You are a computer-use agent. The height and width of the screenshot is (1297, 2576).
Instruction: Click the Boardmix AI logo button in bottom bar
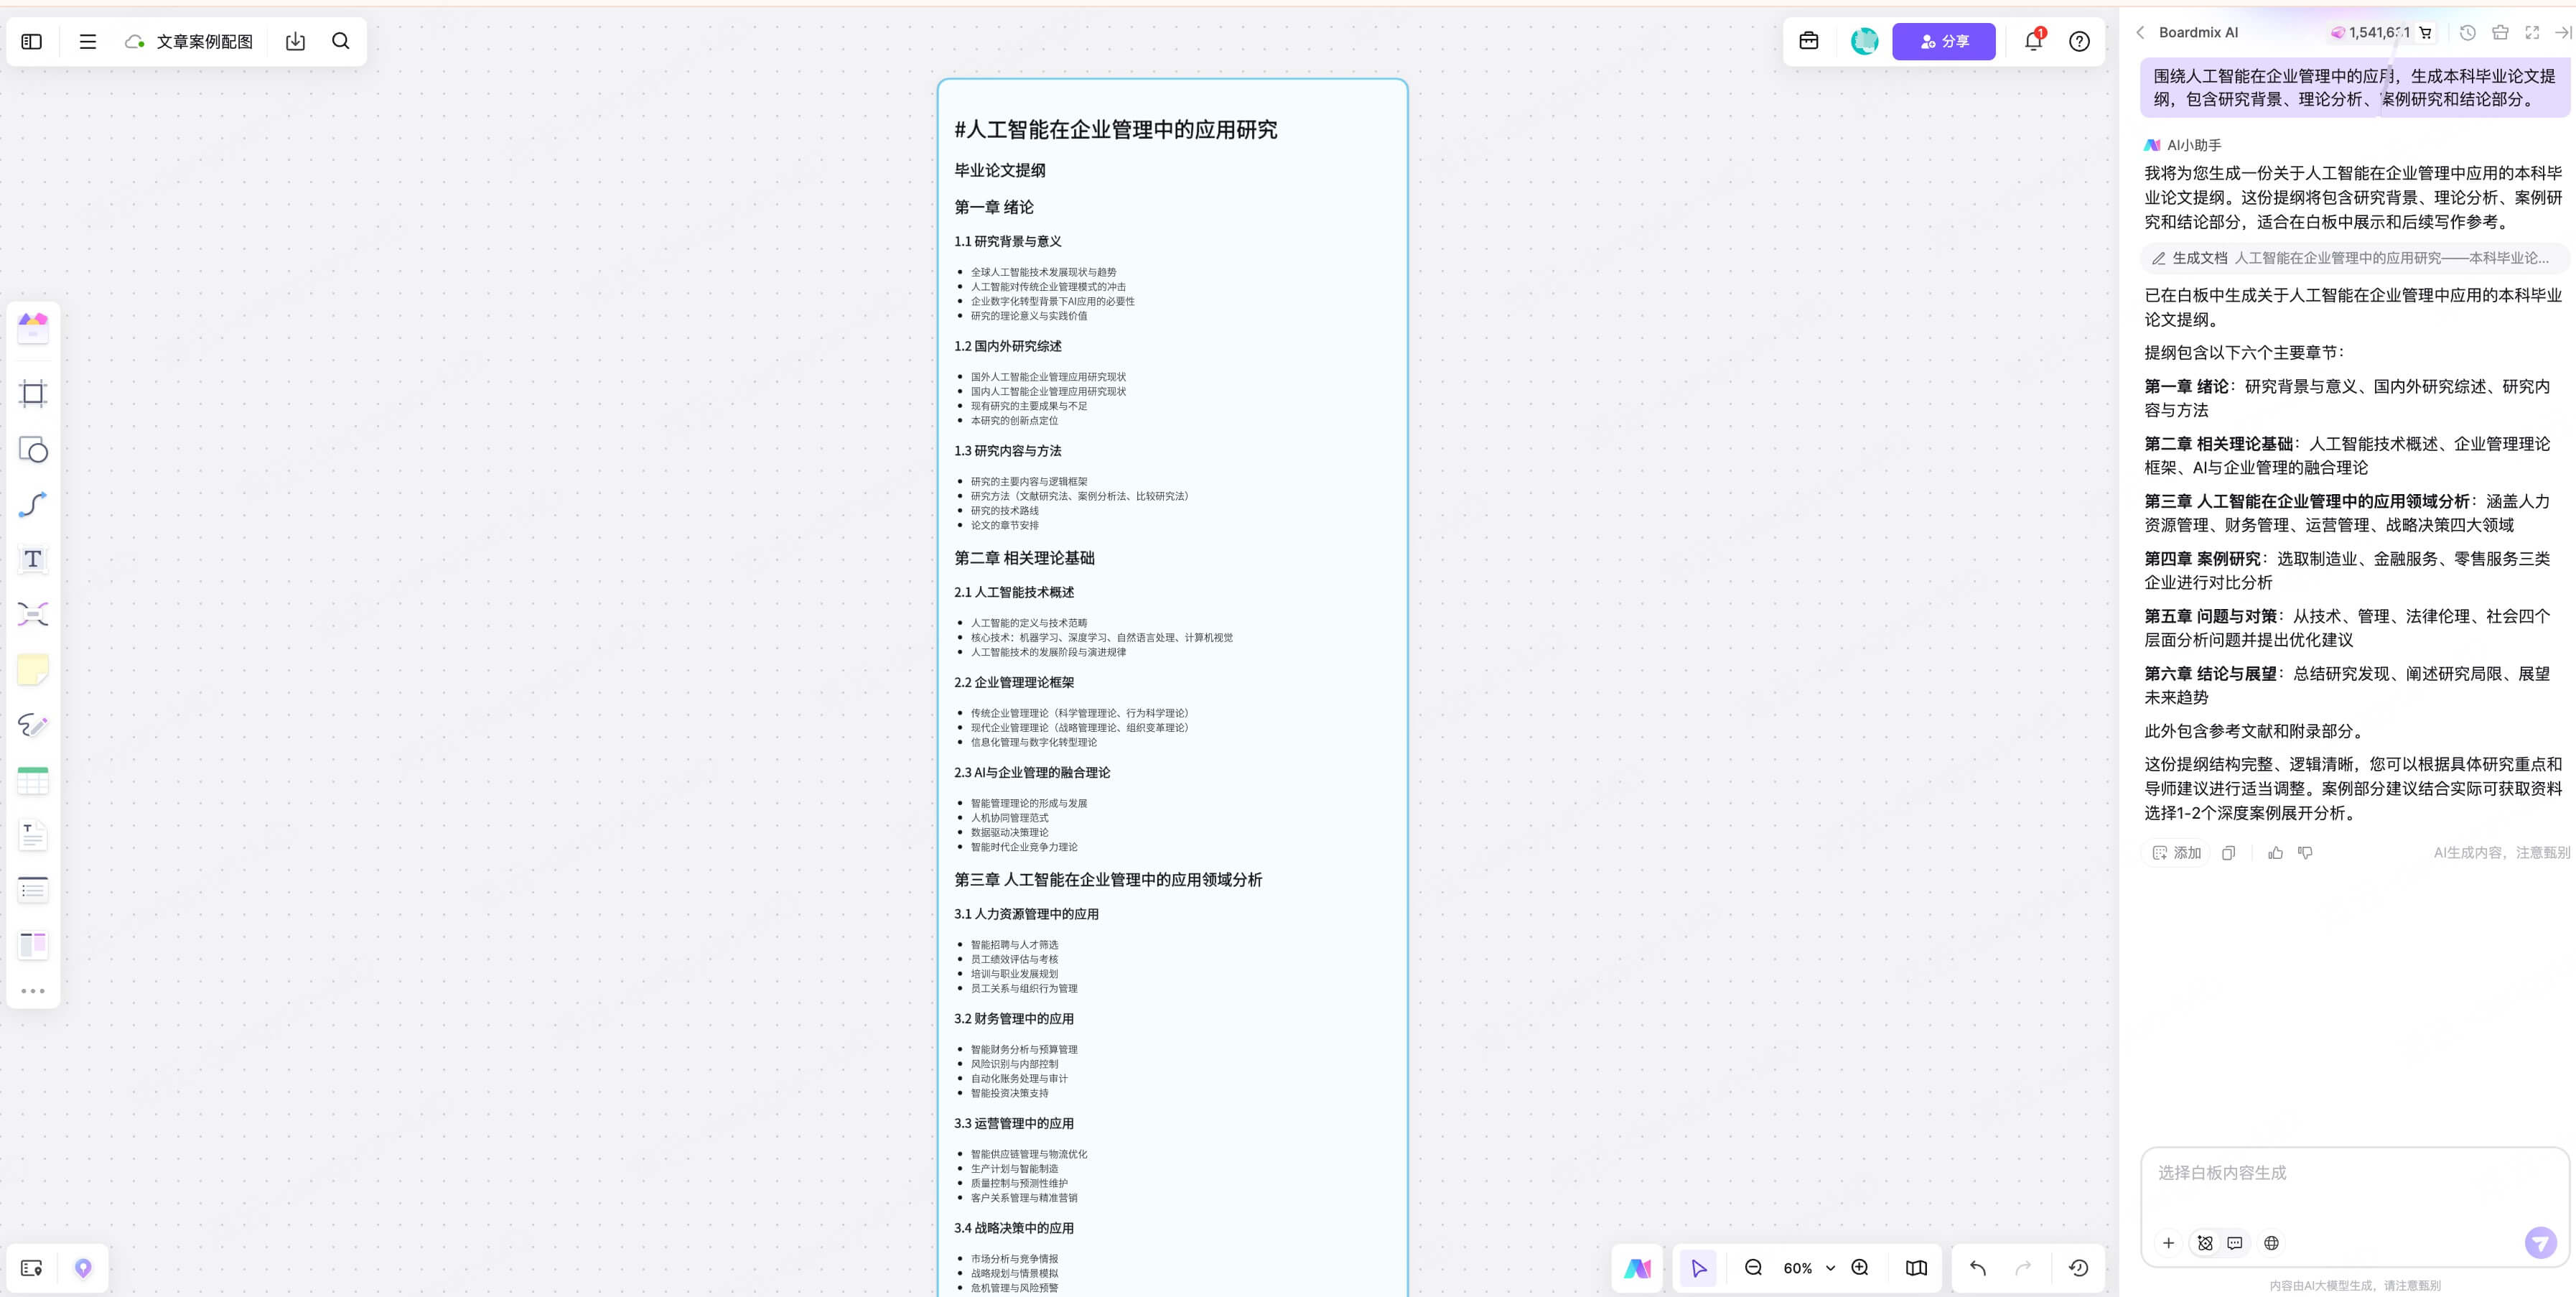(x=1638, y=1268)
